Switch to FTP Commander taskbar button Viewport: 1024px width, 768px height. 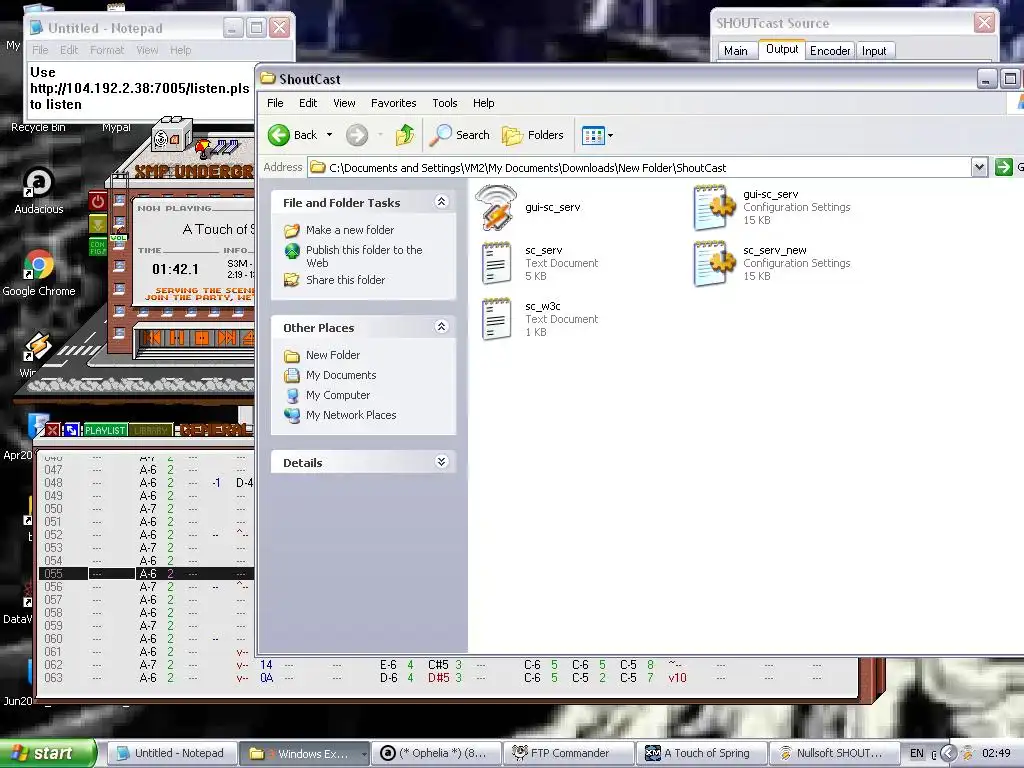pyautogui.click(x=569, y=753)
